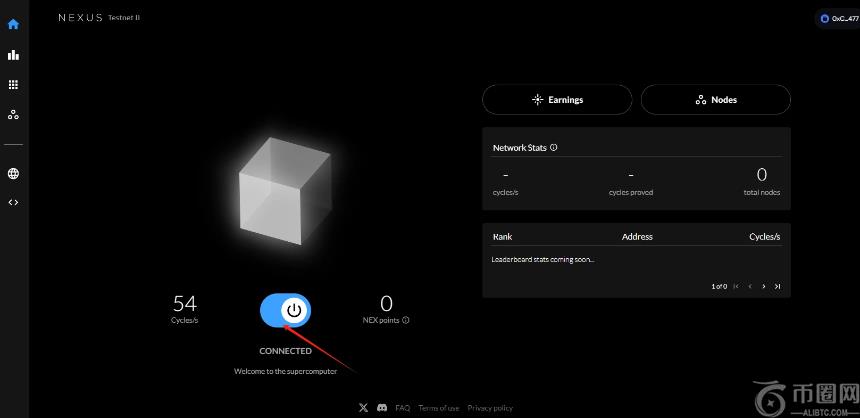Screen dimensions: 860x418
Task: Open the bar chart stats icon
Action: pos(13,54)
